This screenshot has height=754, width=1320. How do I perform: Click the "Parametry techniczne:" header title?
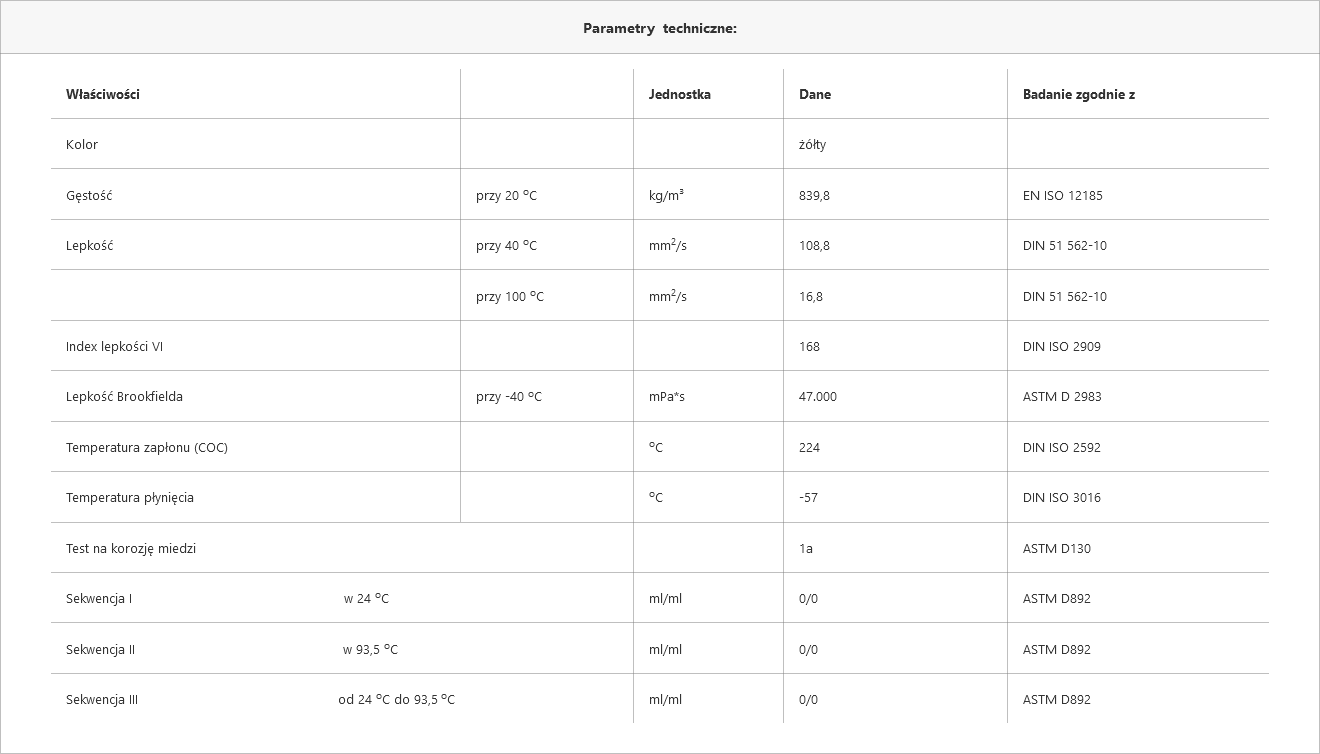(x=660, y=28)
